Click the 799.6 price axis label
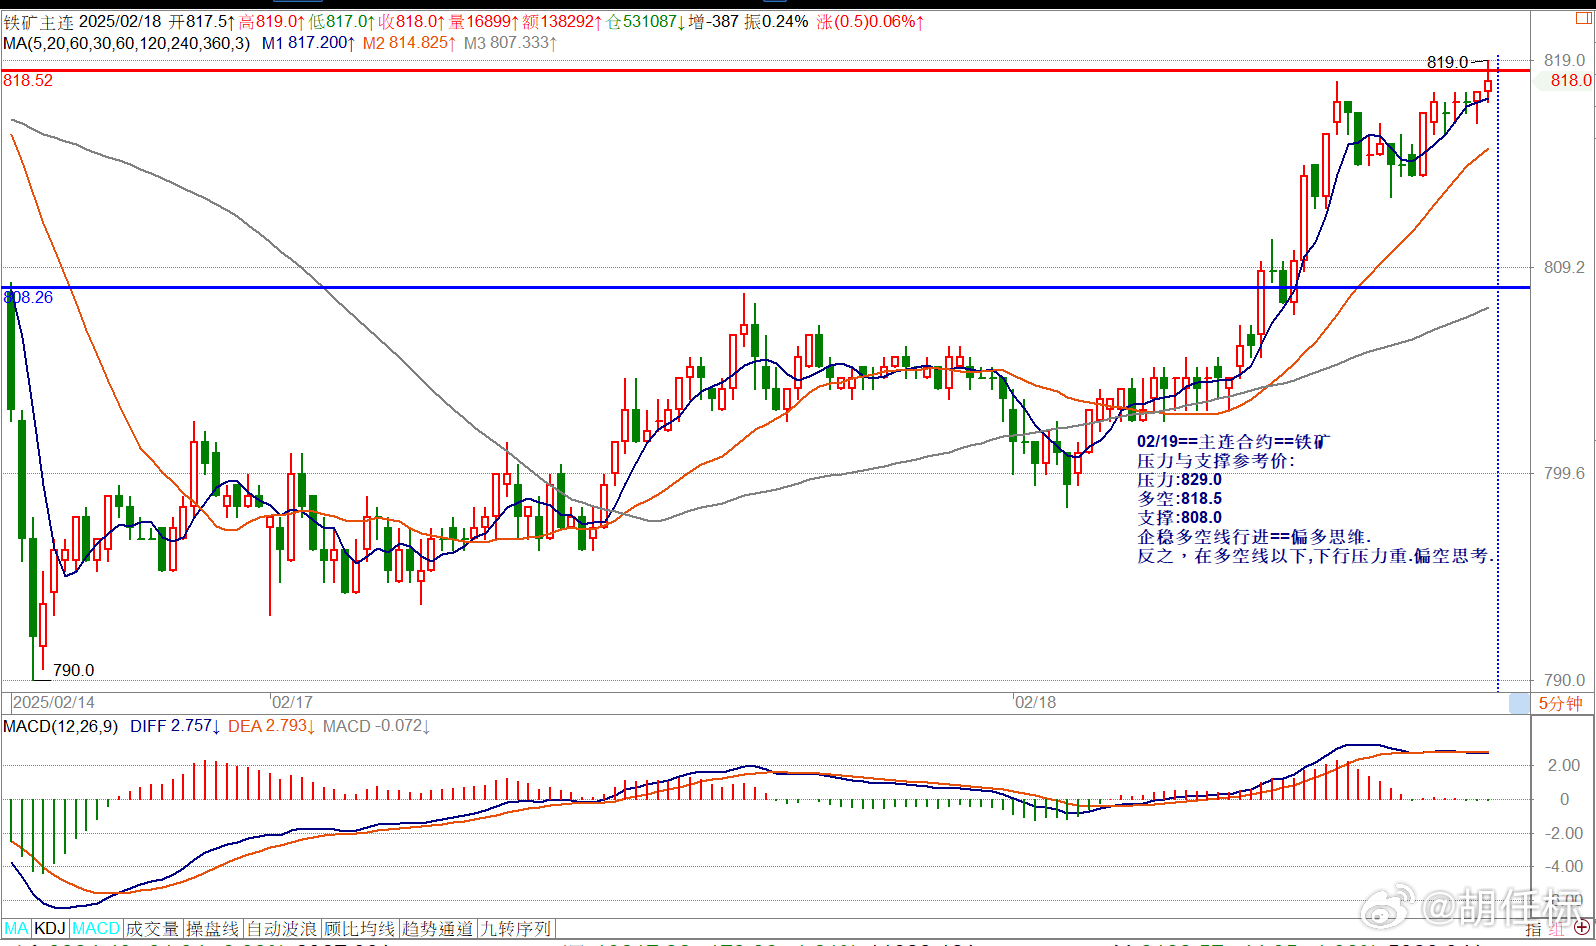Screen dimensions: 1596x946 [1564, 473]
